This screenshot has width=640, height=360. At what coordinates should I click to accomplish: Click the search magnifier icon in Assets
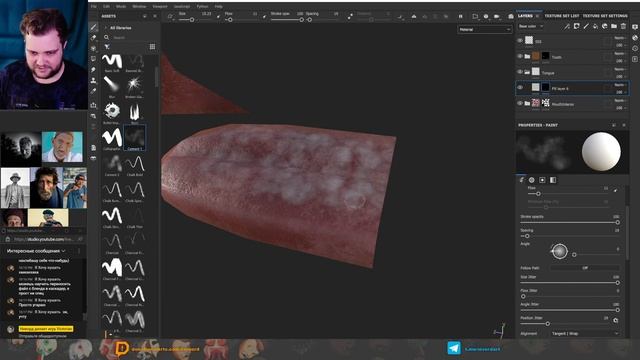click(x=107, y=37)
